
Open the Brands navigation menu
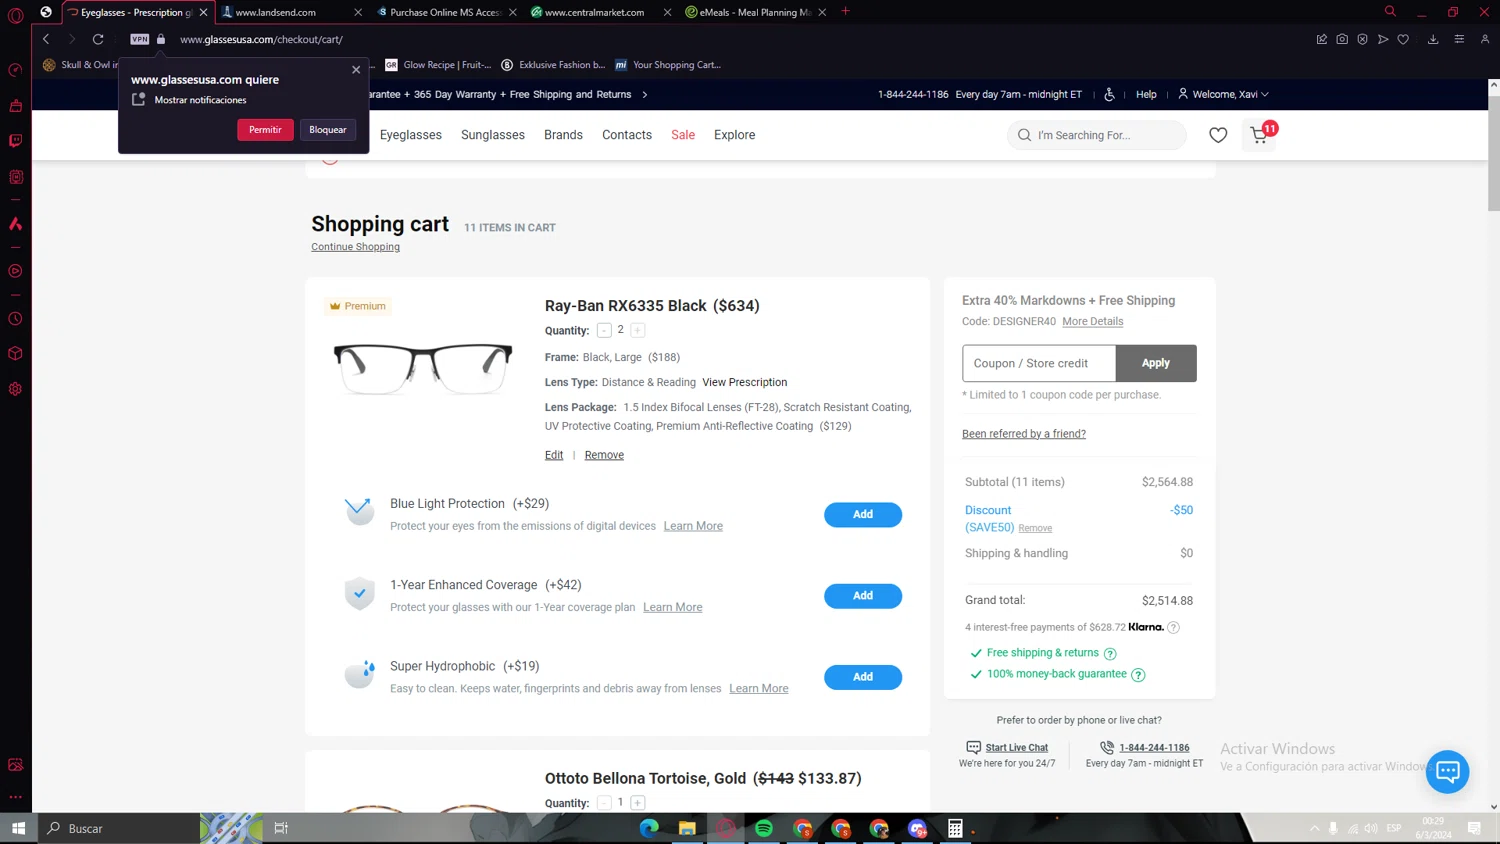[x=563, y=135]
